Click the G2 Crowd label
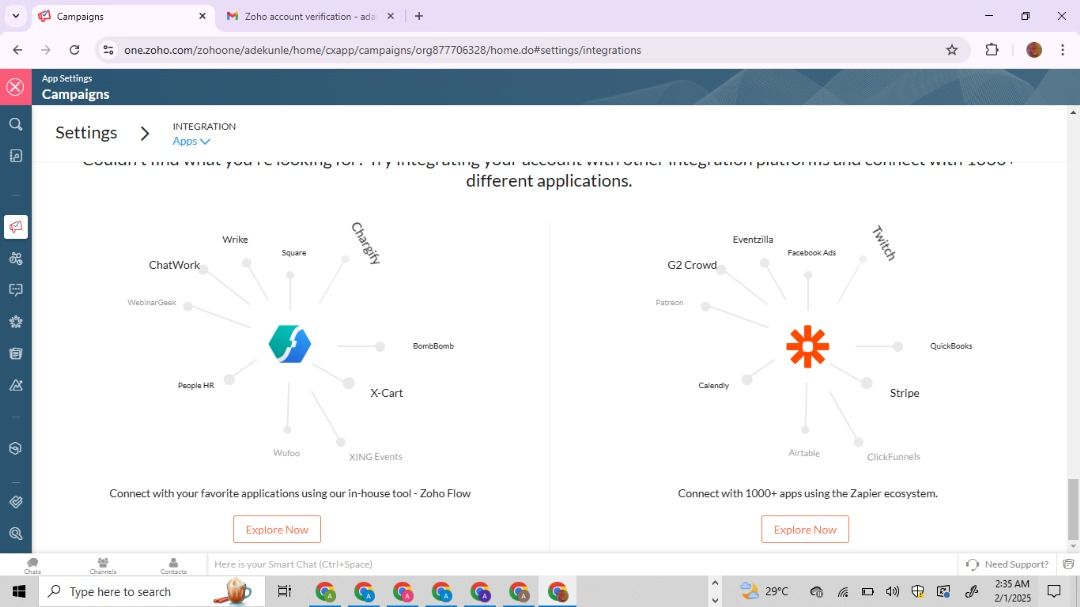Image resolution: width=1080 pixels, height=607 pixels. (x=692, y=265)
